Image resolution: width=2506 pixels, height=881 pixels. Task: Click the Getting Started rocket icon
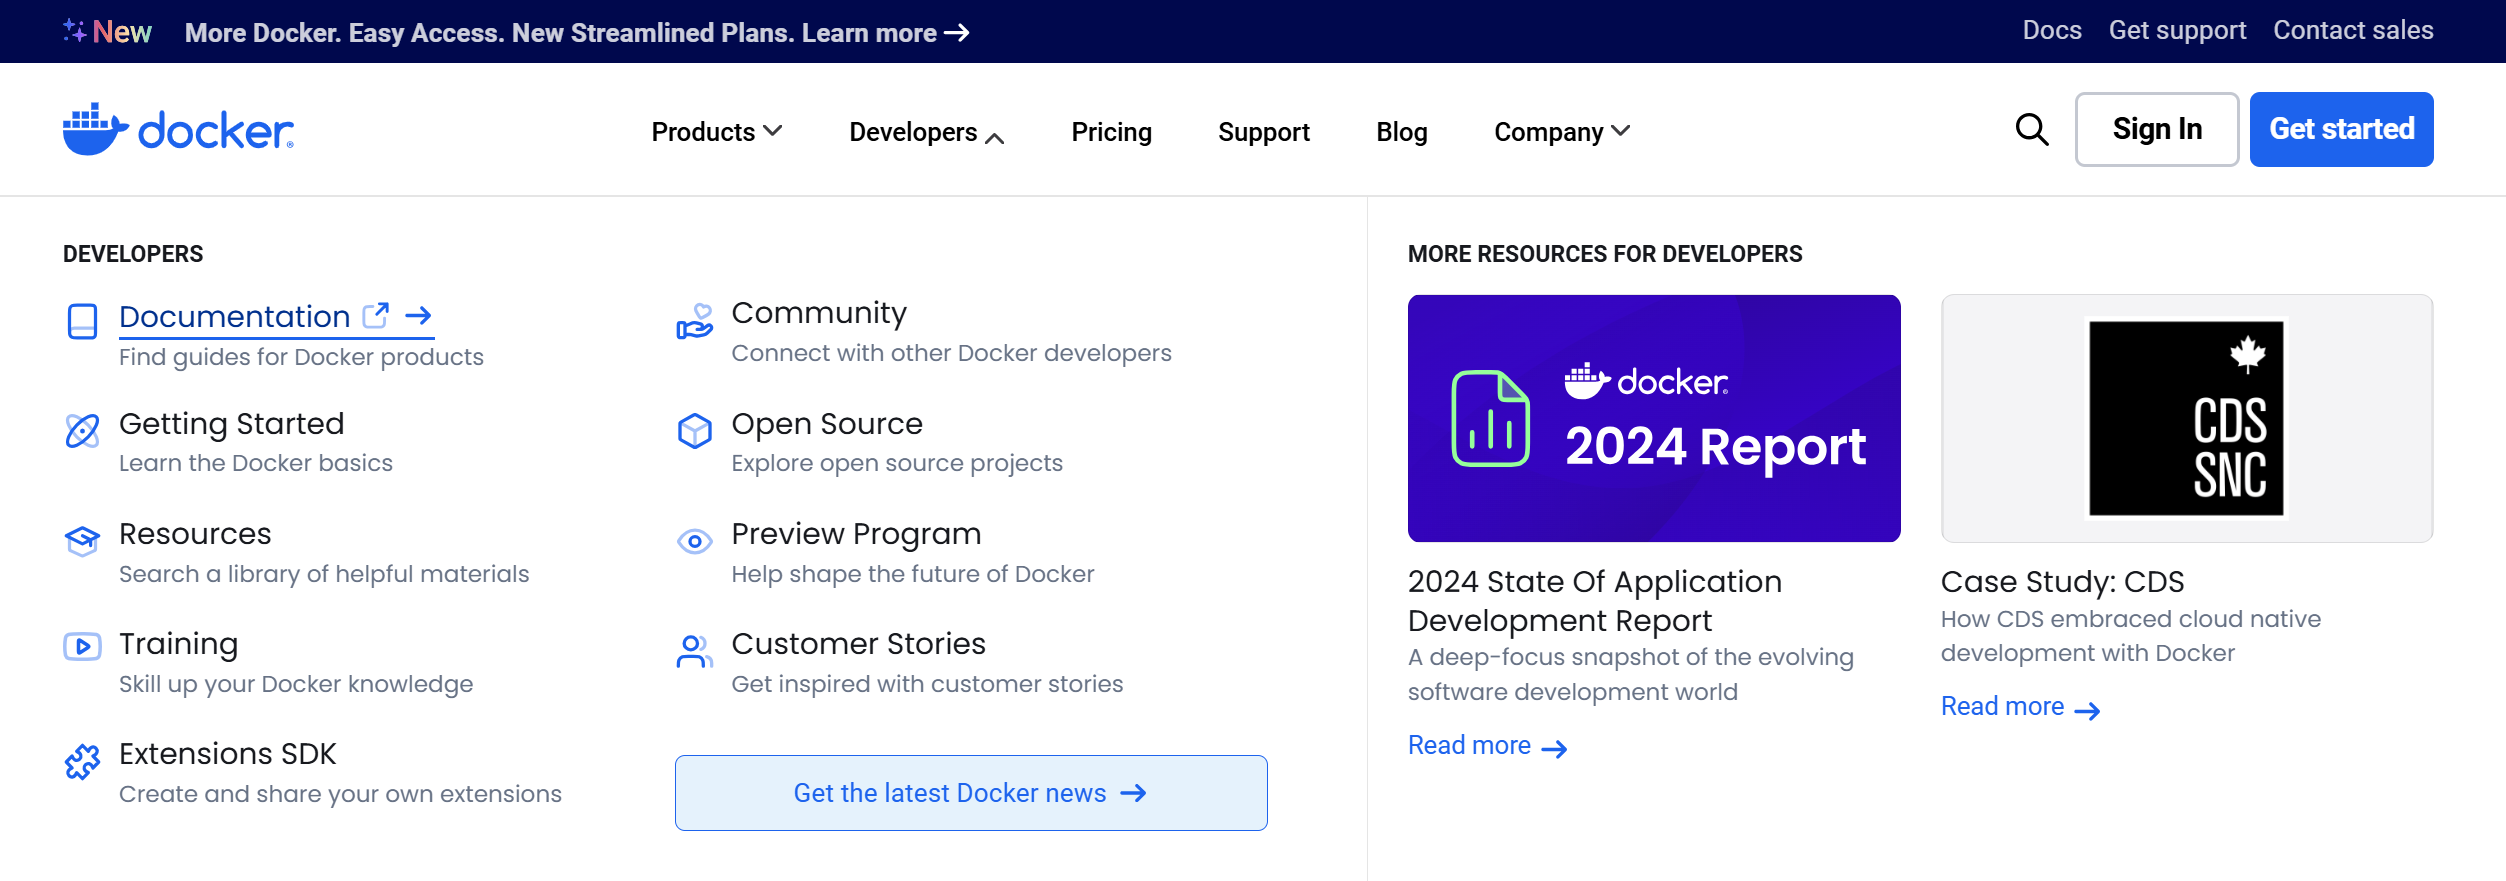(x=82, y=431)
